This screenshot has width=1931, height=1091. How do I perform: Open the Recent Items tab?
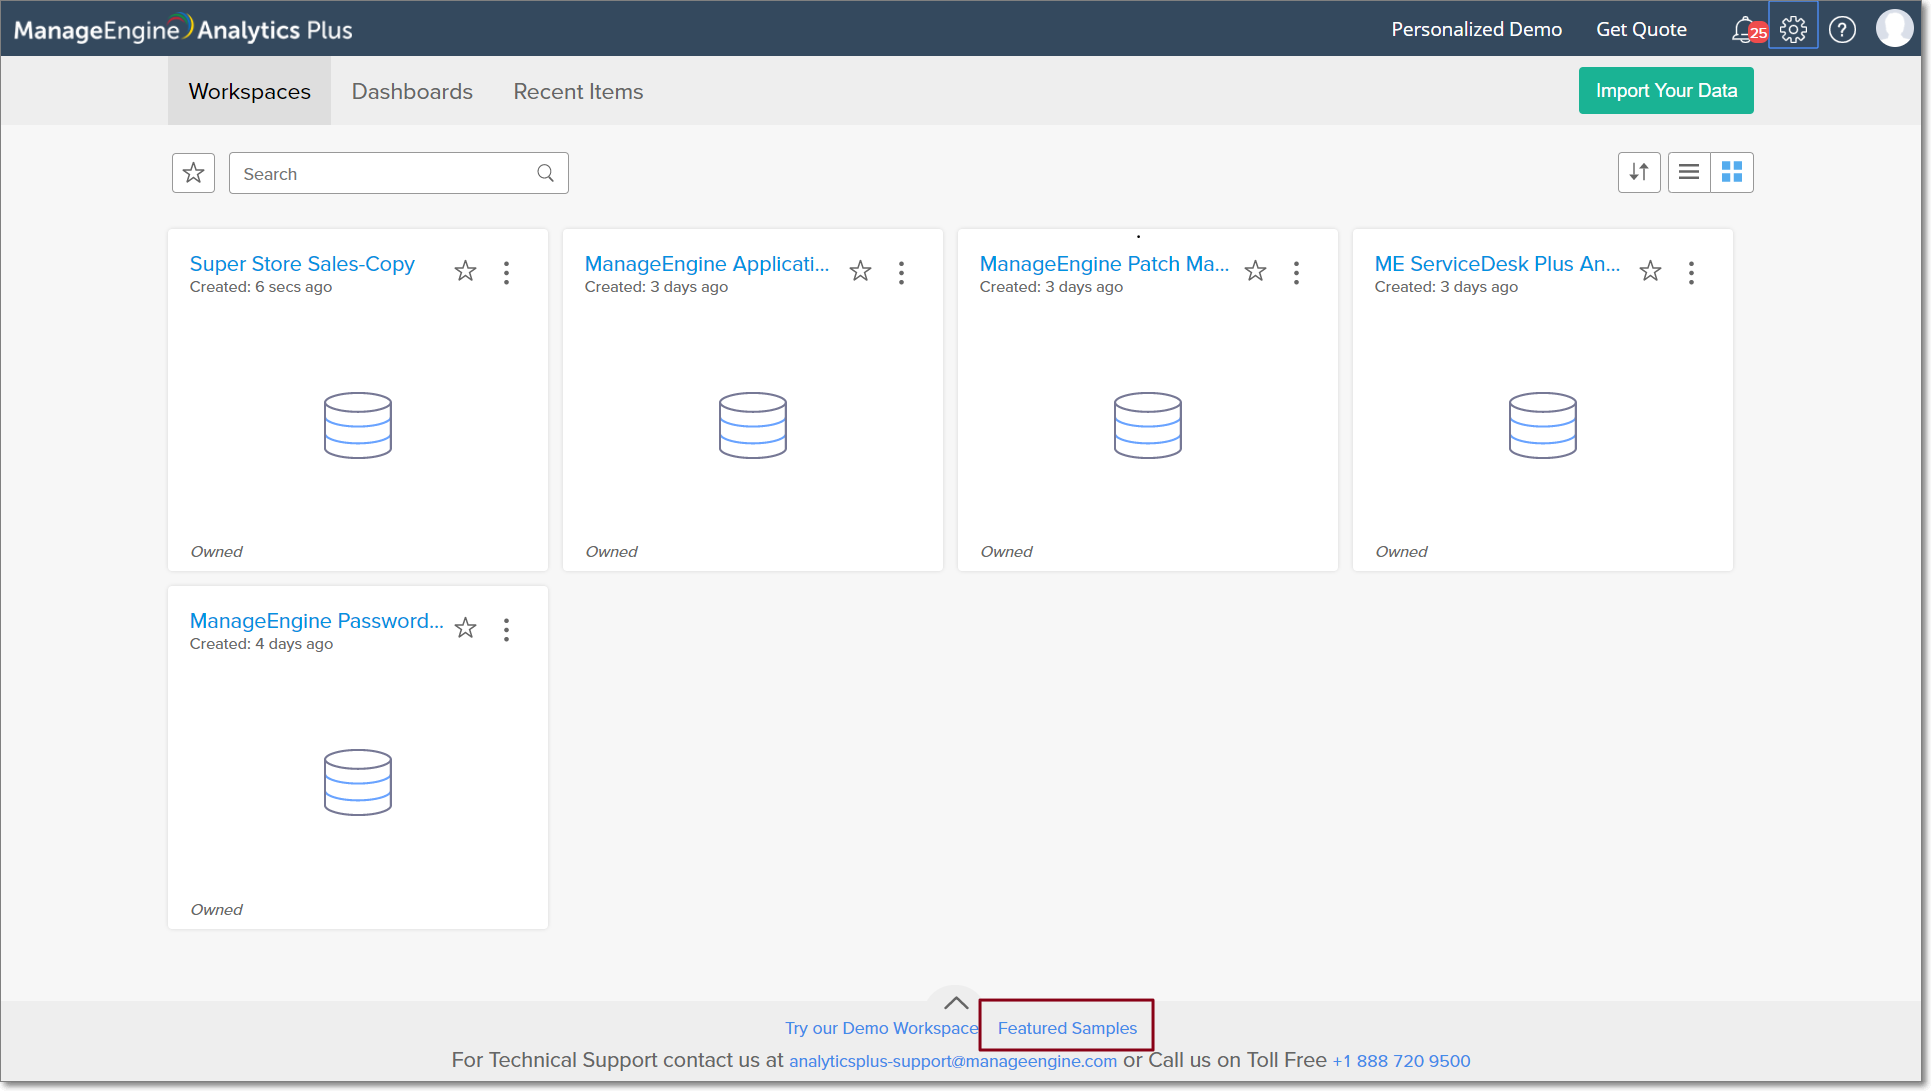click(x=578, y=91)
